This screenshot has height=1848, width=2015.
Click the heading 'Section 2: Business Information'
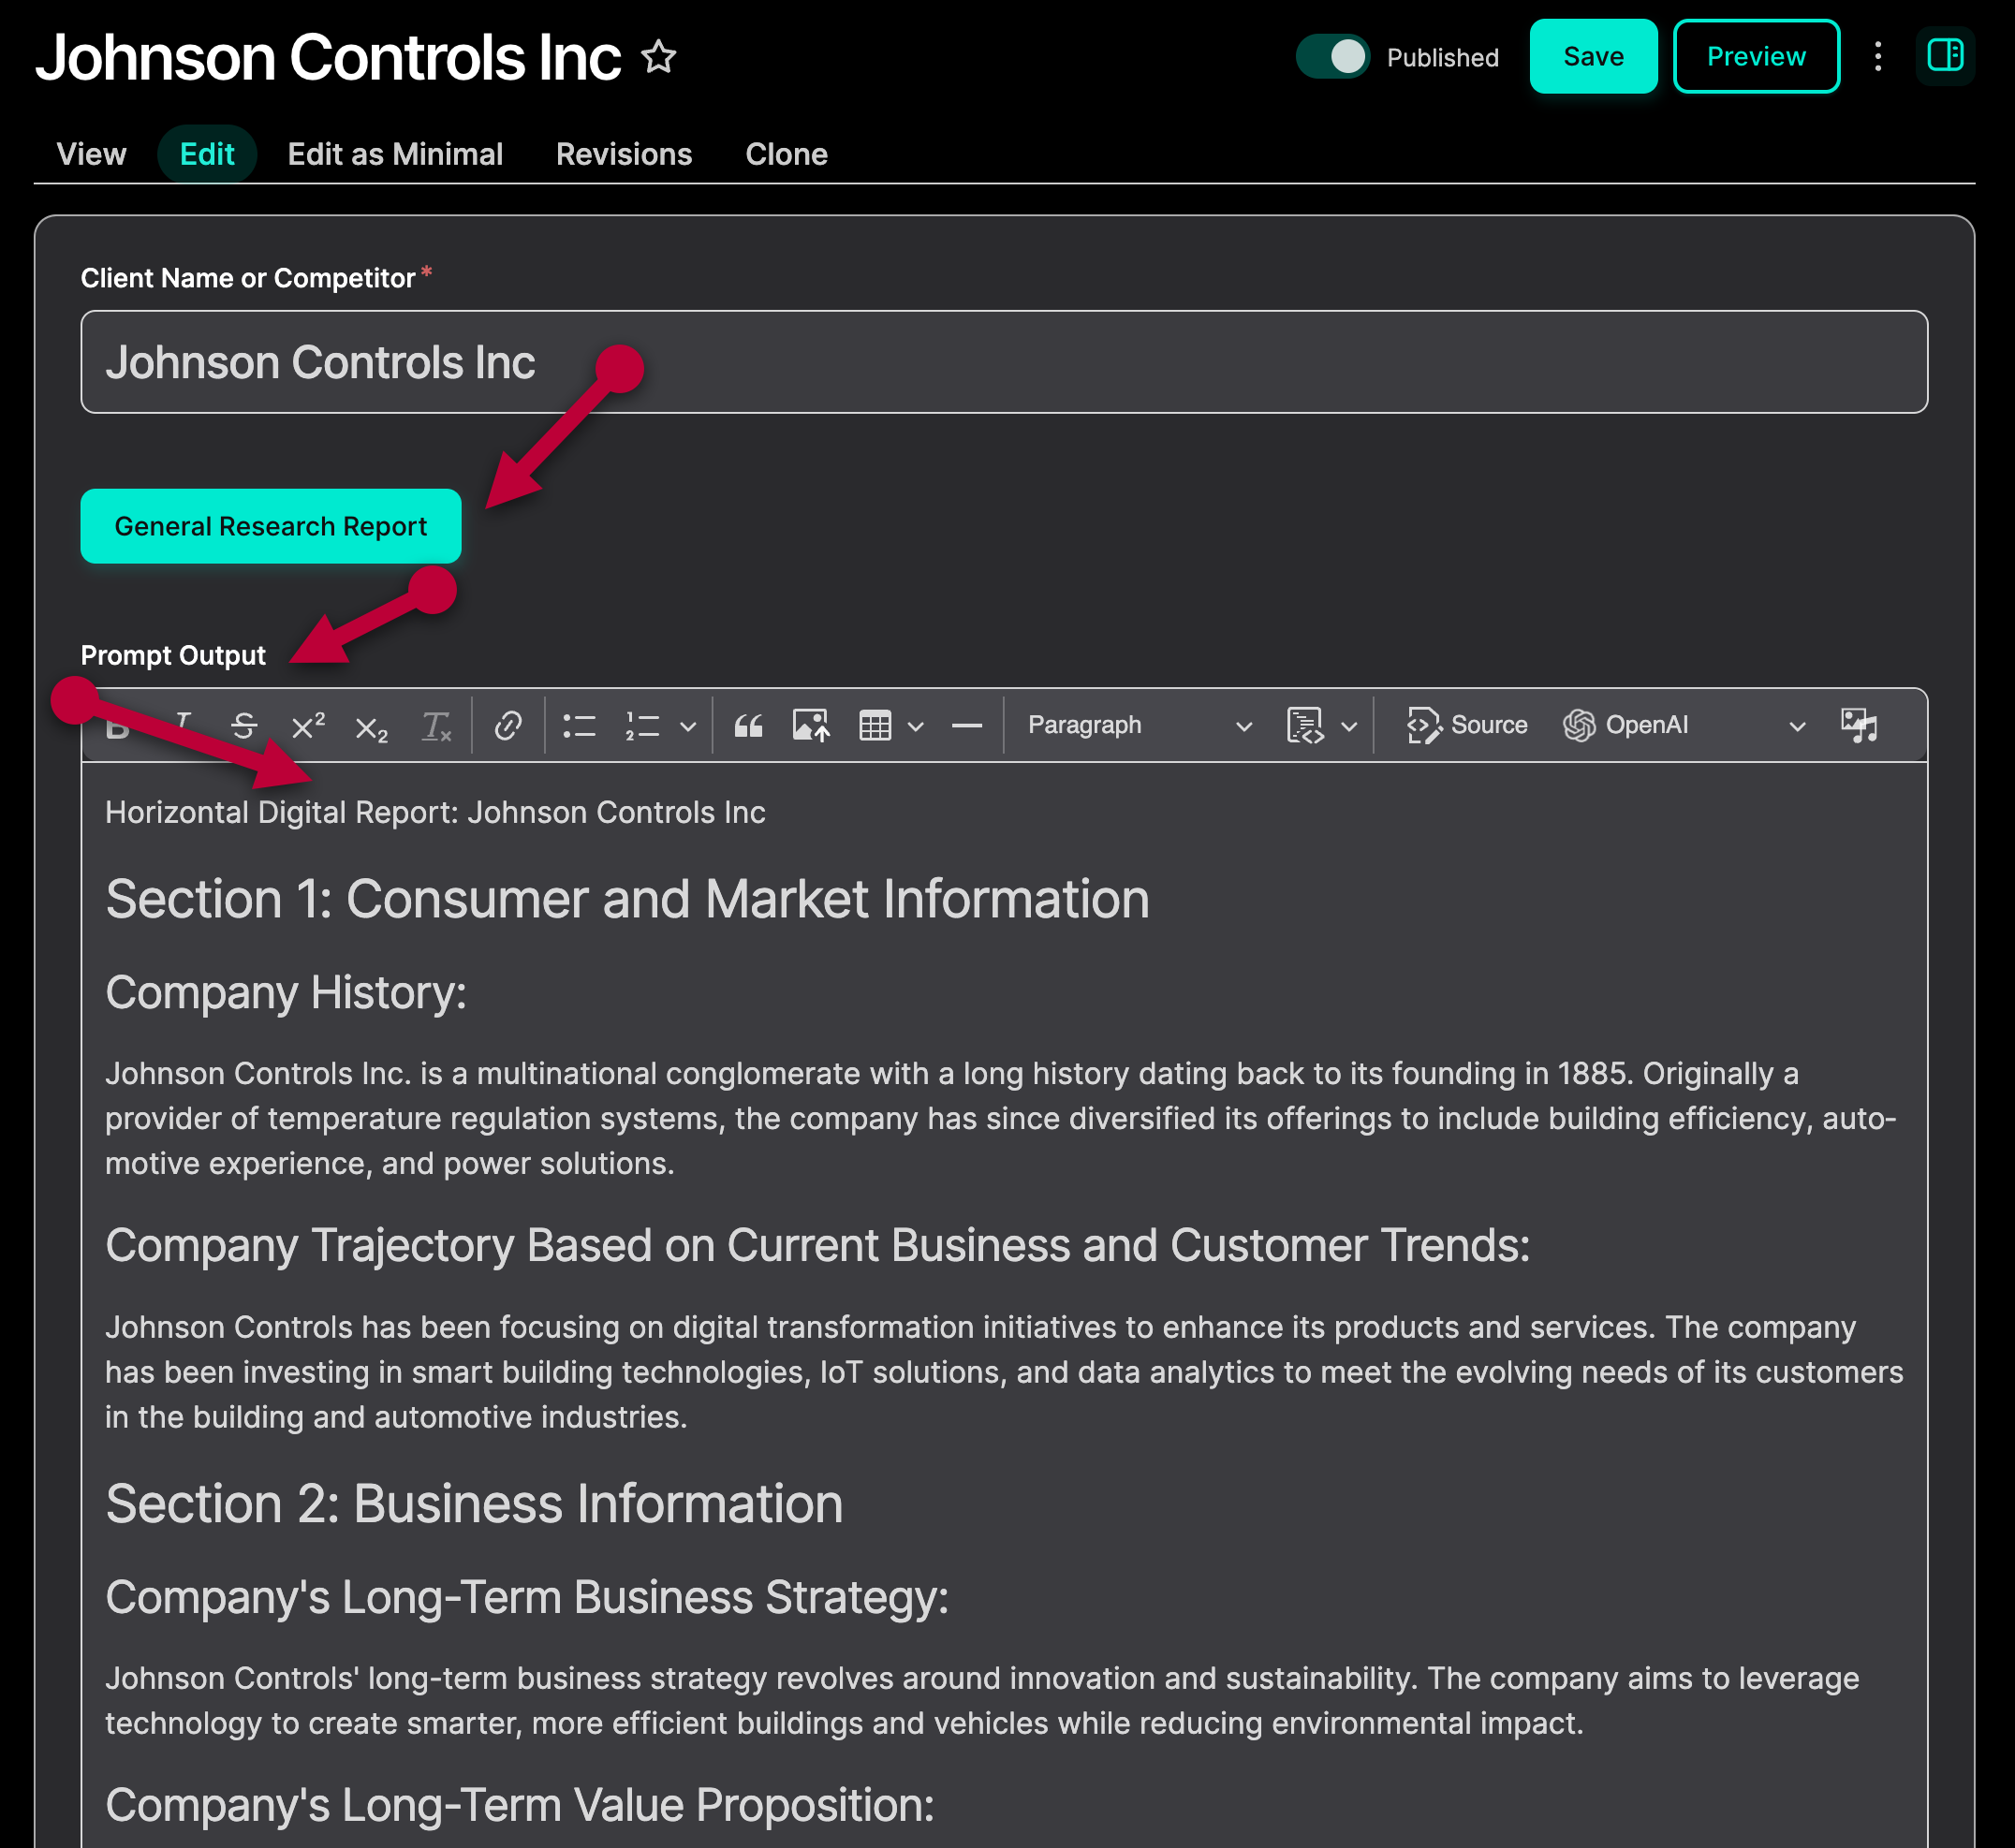pyautogui.click(x=474, y=1503)
